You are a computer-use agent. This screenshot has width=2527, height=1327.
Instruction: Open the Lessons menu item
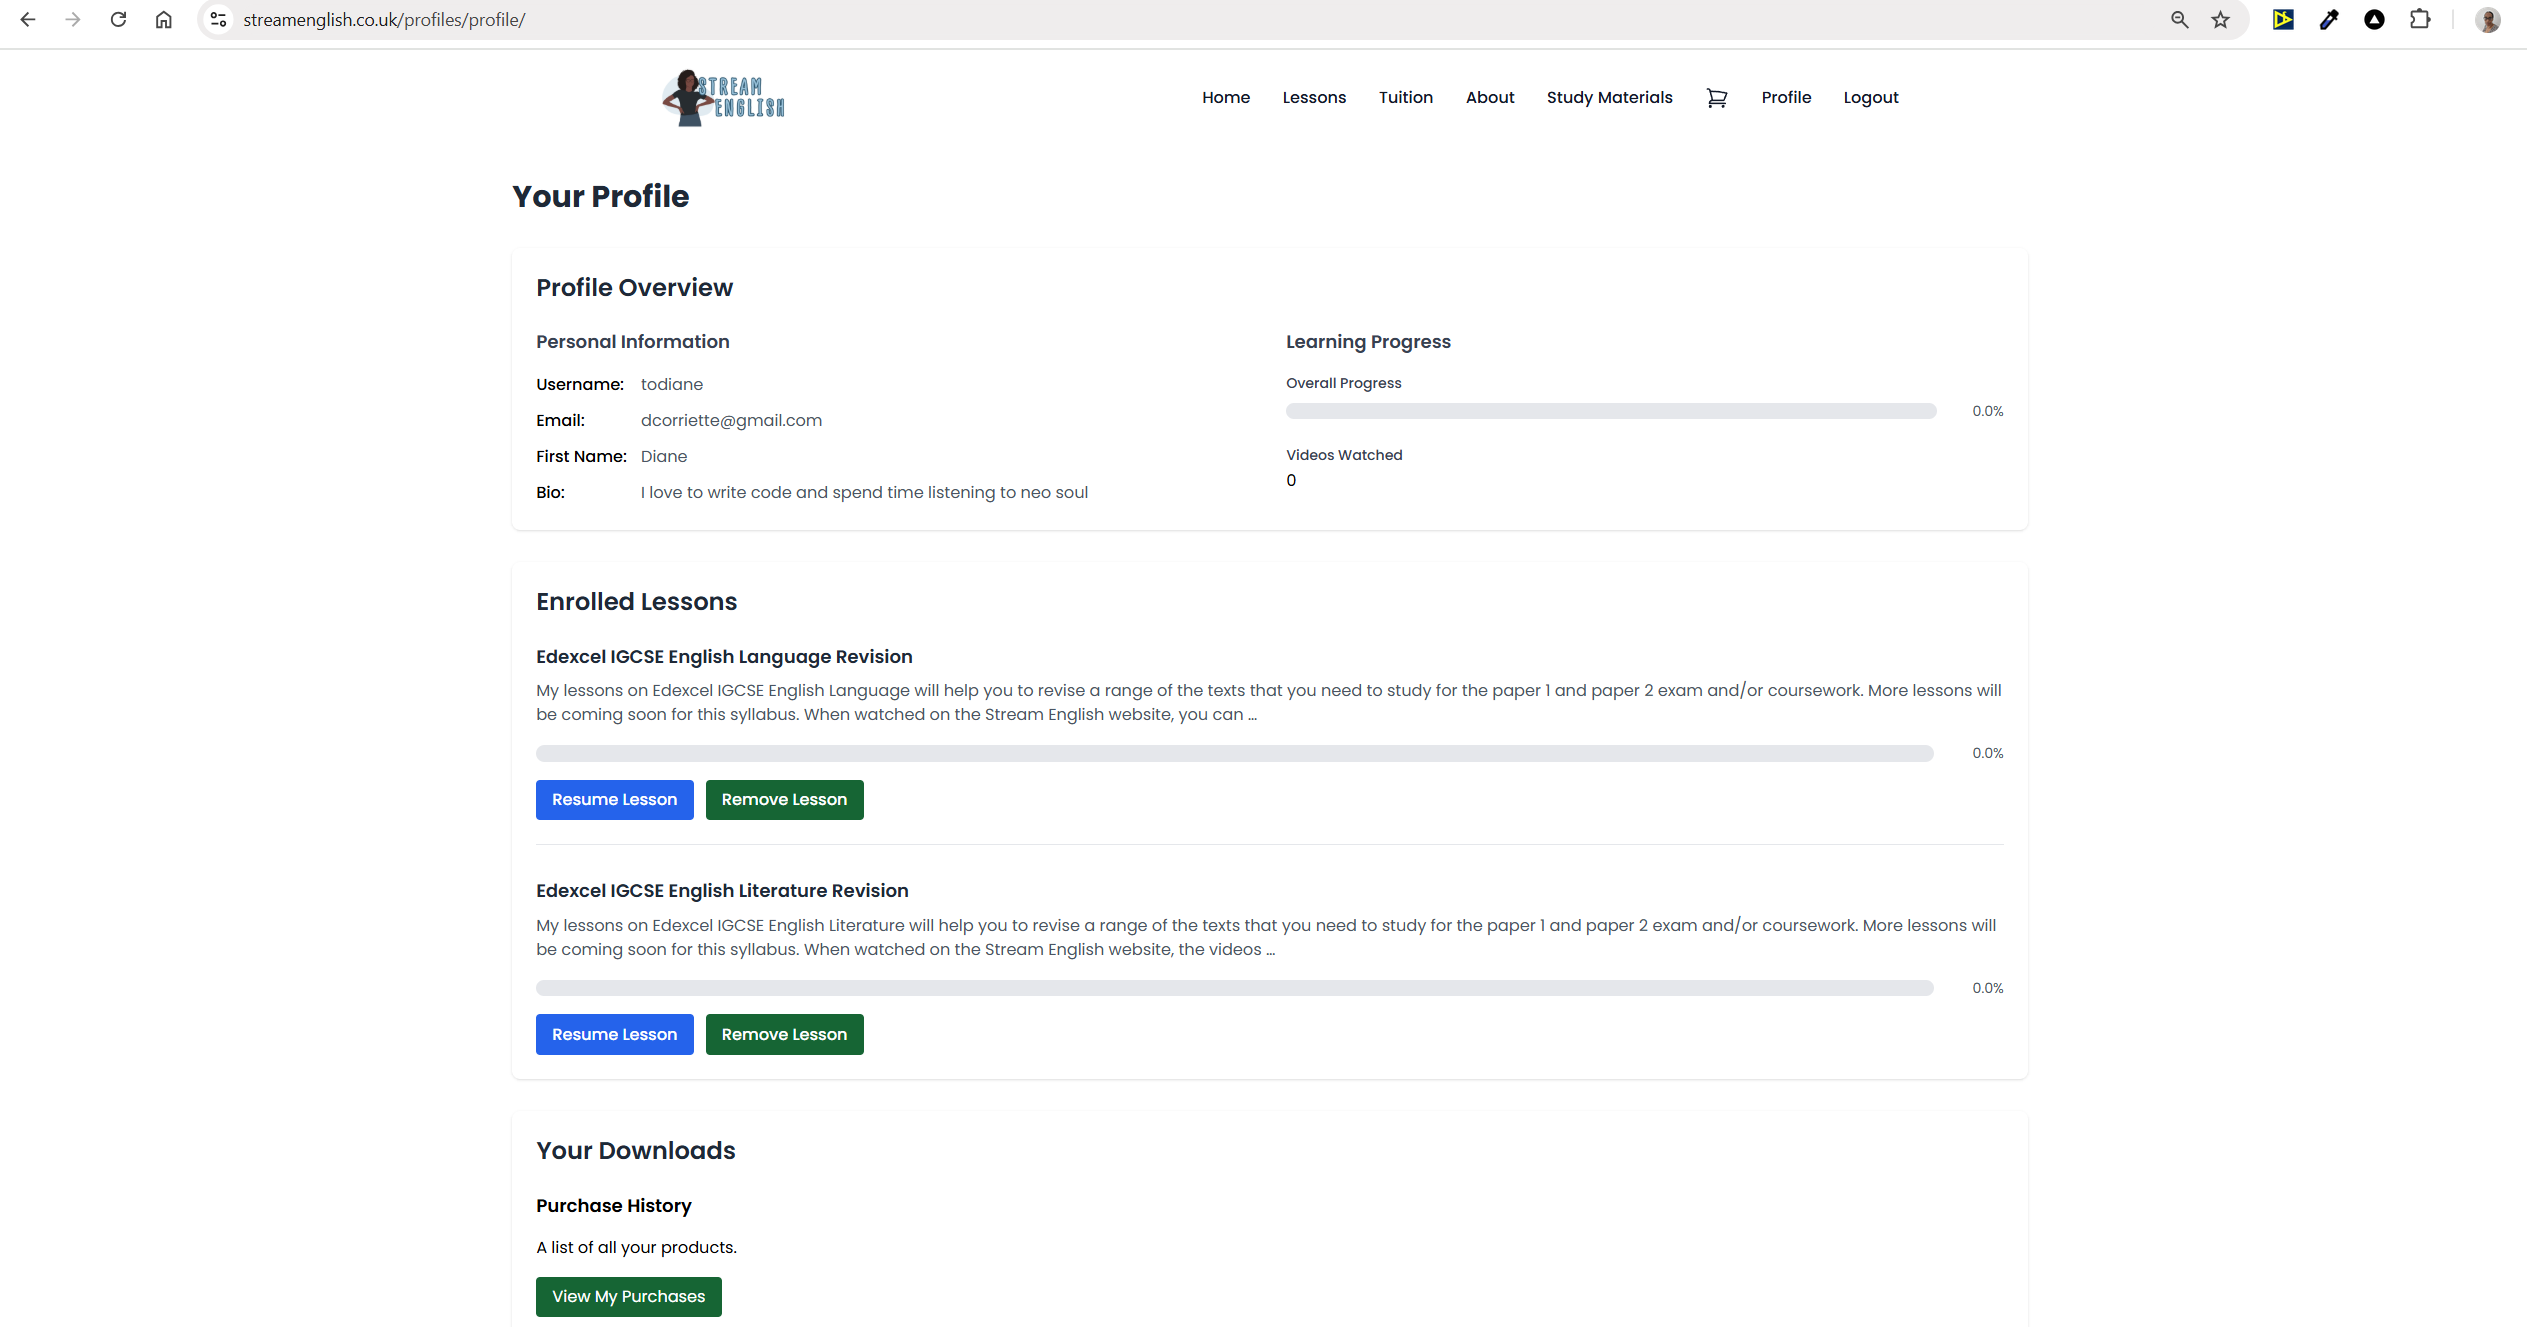(1314, 98)
